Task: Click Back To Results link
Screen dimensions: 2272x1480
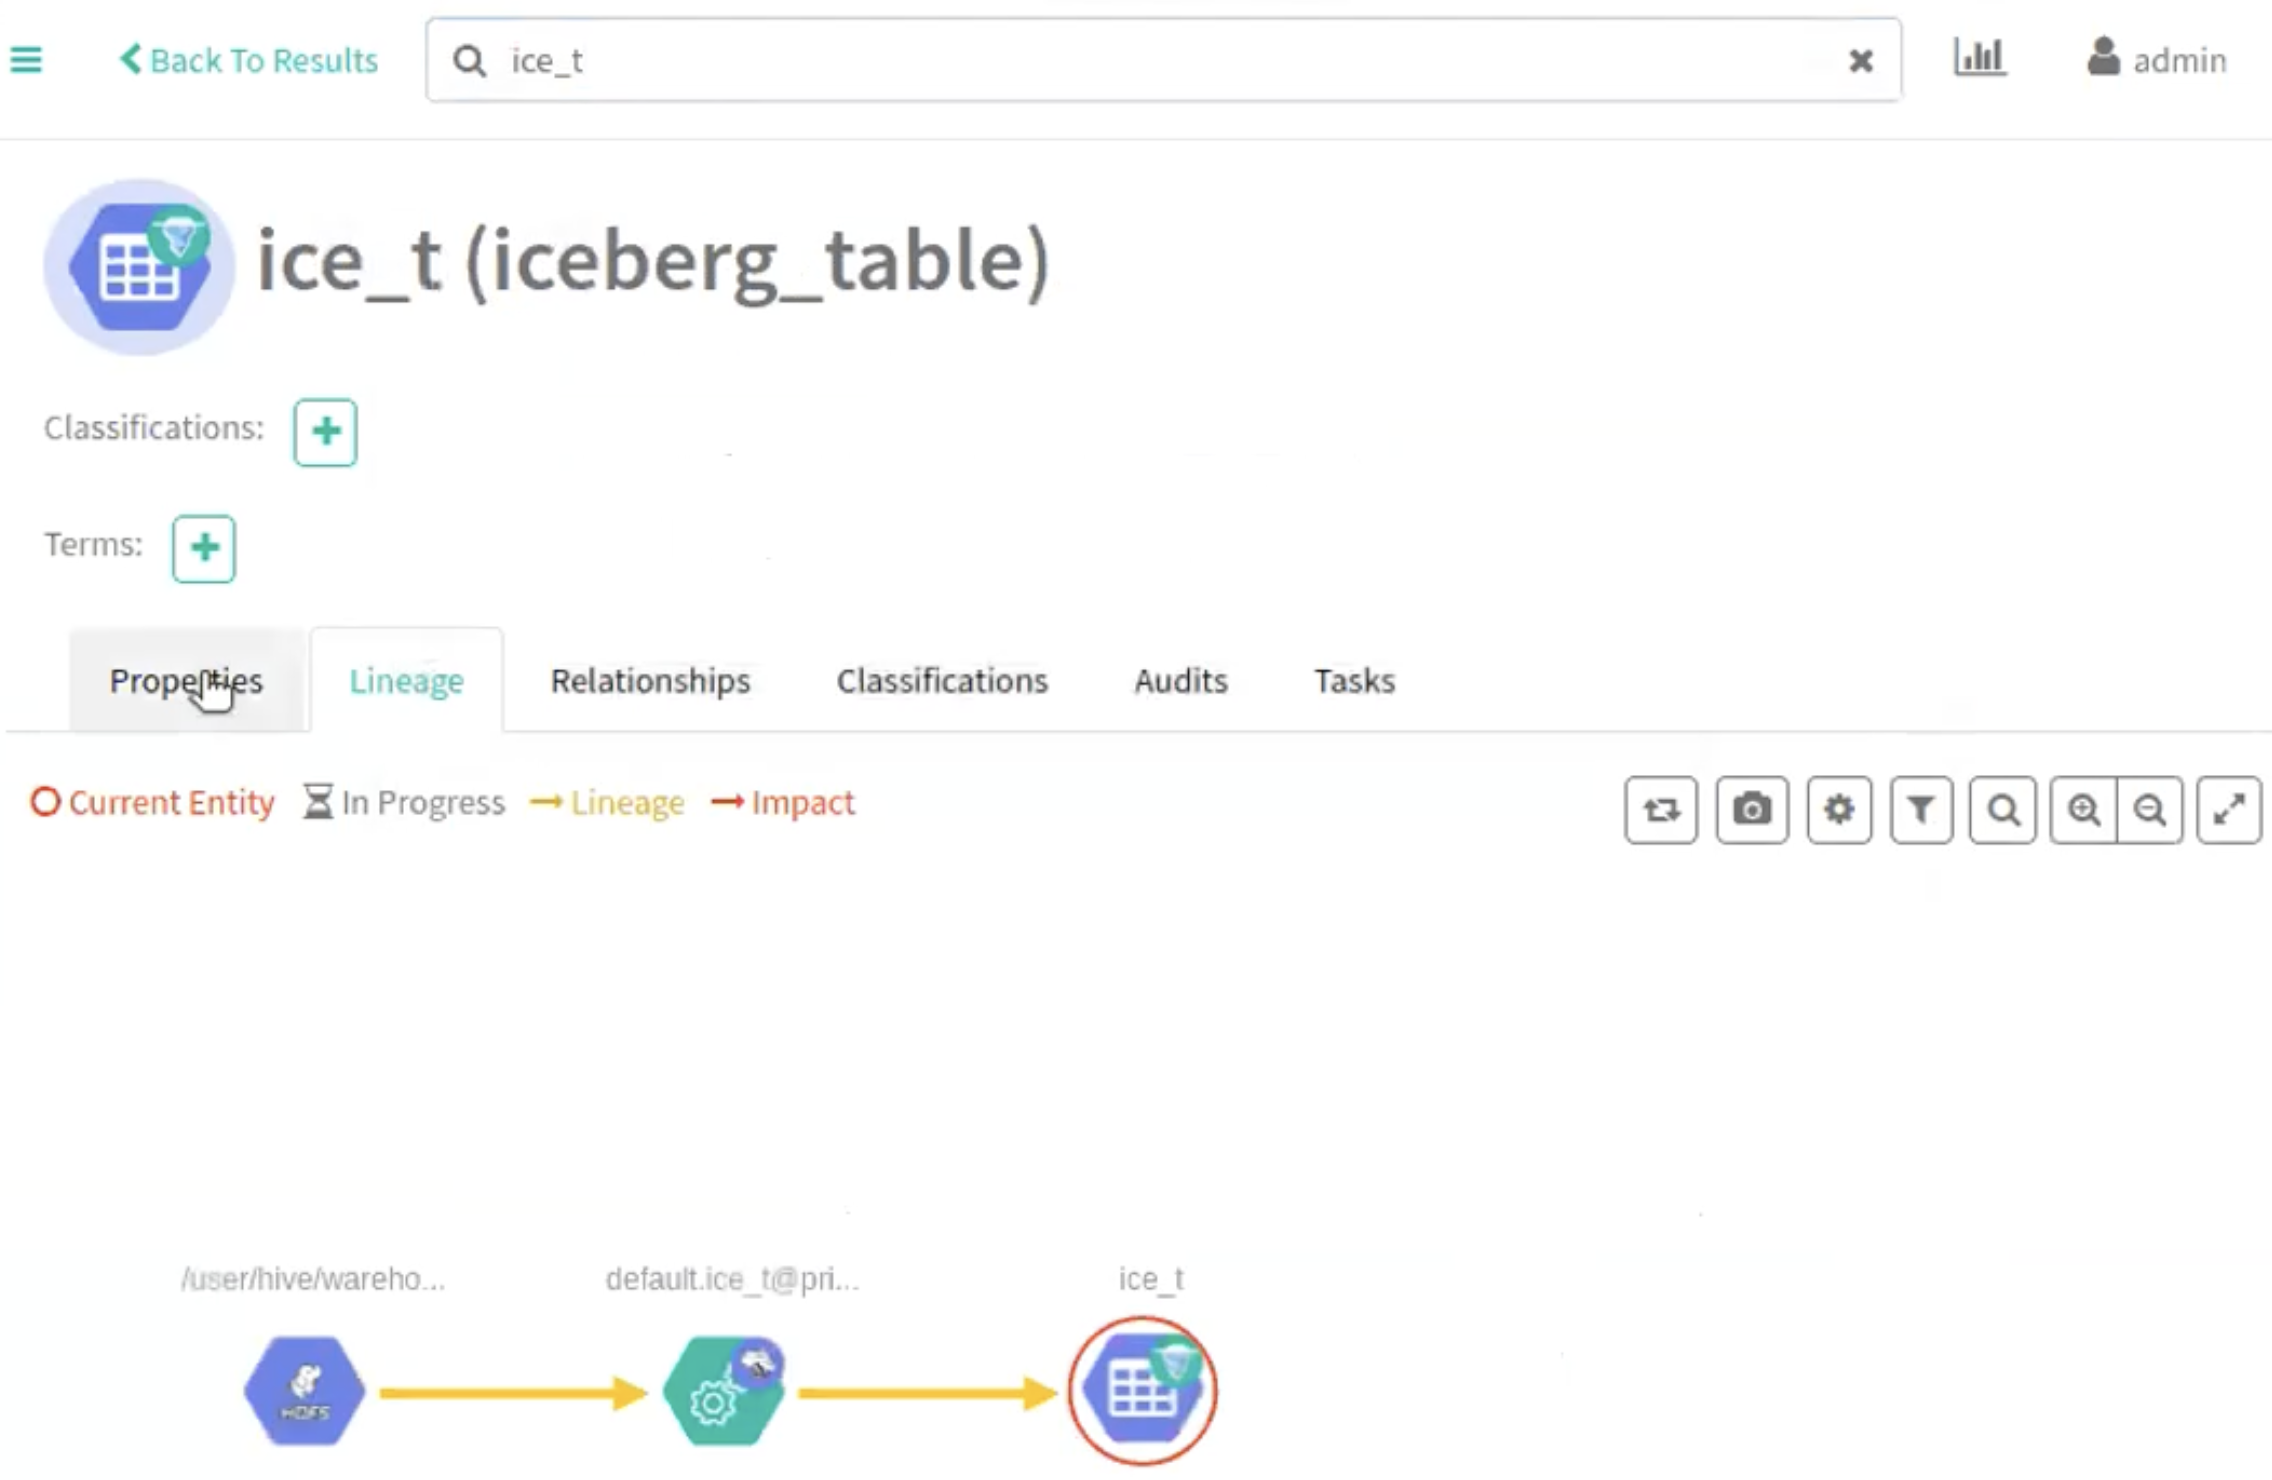Action: pos(249,60)
